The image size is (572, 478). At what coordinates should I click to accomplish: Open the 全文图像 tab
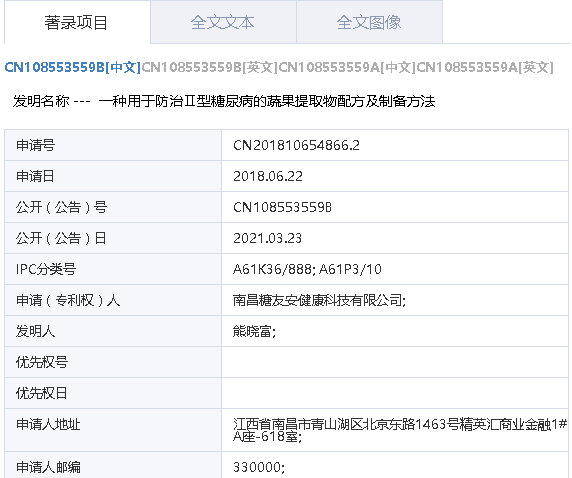(x=370, y=22)
